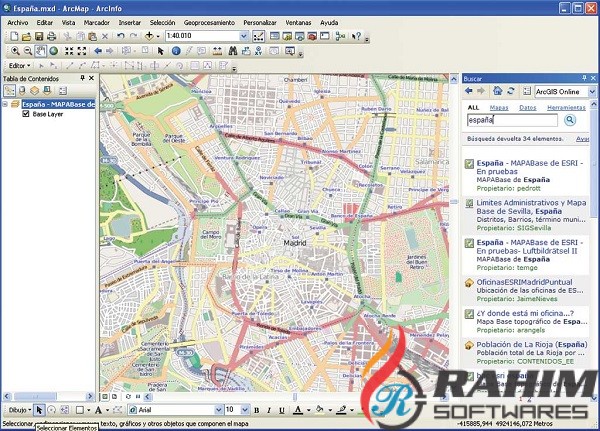Screen dimensions: 600x431
Task: Click the Paste icon in Standard toolbar
Action: [x=92, y=36]
